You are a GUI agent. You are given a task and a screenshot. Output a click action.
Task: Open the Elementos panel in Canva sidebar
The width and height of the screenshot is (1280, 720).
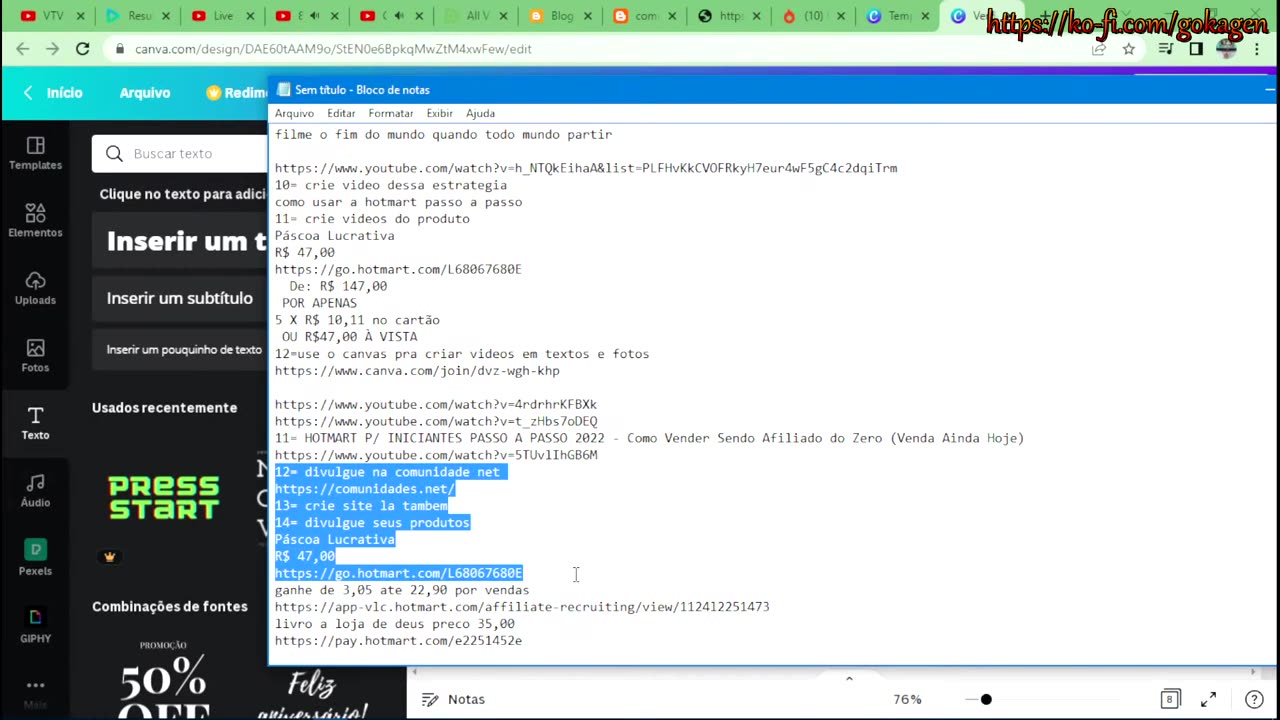click(35, 220)
